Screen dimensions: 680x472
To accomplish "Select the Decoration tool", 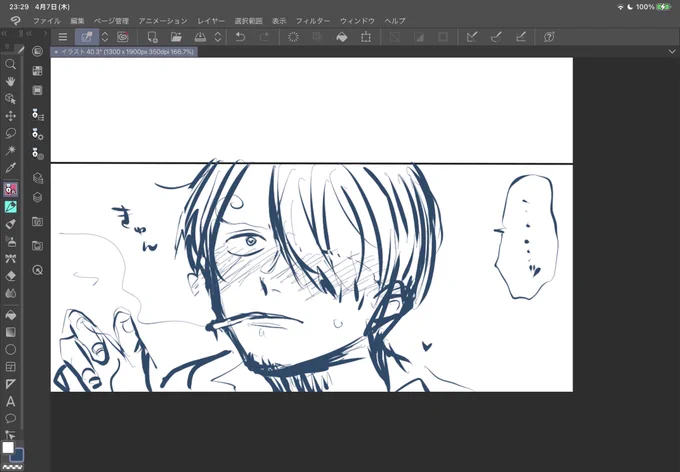I will pyautogui.click(x=10, y=259).
